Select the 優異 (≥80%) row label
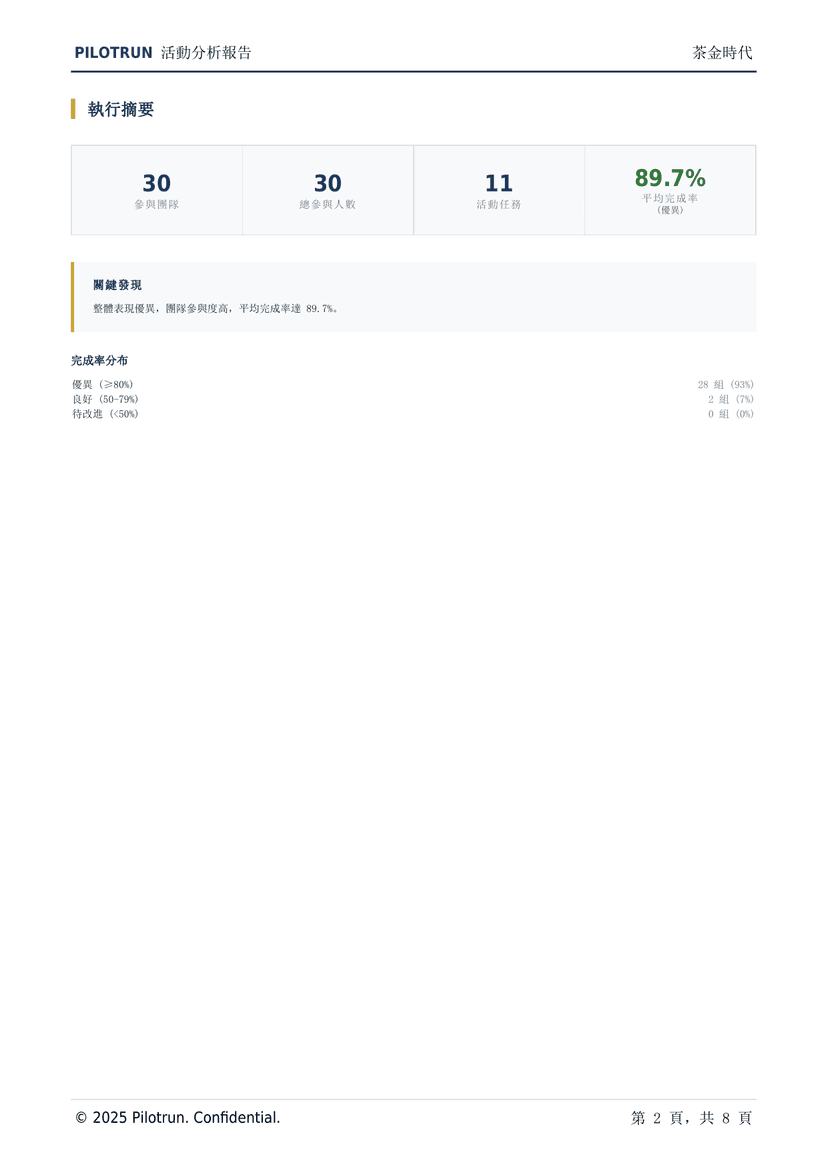The image size is (828, 1170). tap(102, 384)
